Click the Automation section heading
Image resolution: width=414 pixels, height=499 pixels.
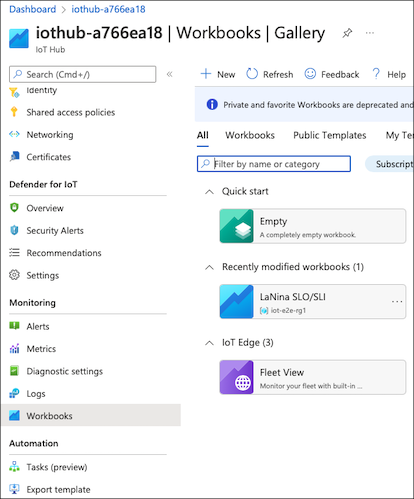(x=34, y=443)
